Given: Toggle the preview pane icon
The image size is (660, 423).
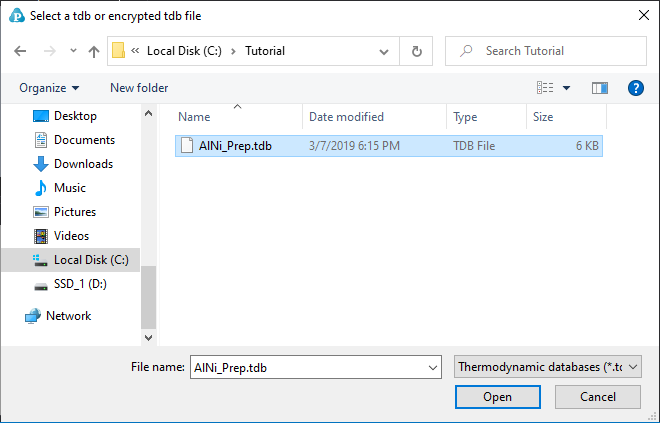Looking at the screenshot, I should pyautogui.click(x=600, y=88).
